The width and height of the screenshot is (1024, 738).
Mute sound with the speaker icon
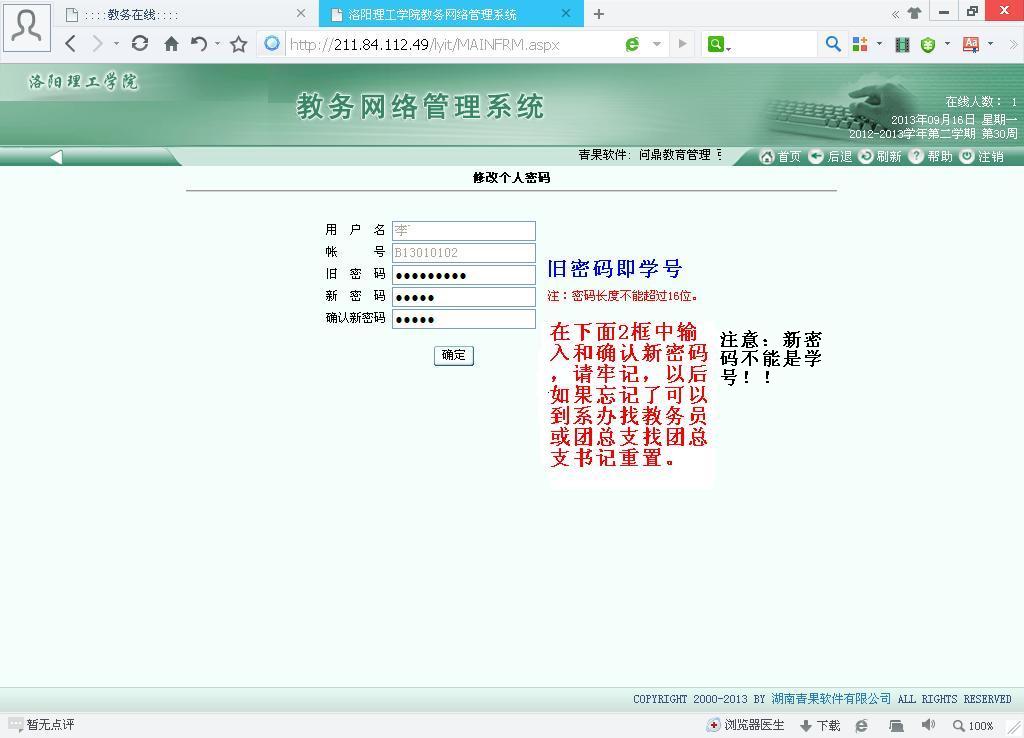coord(928,725)
